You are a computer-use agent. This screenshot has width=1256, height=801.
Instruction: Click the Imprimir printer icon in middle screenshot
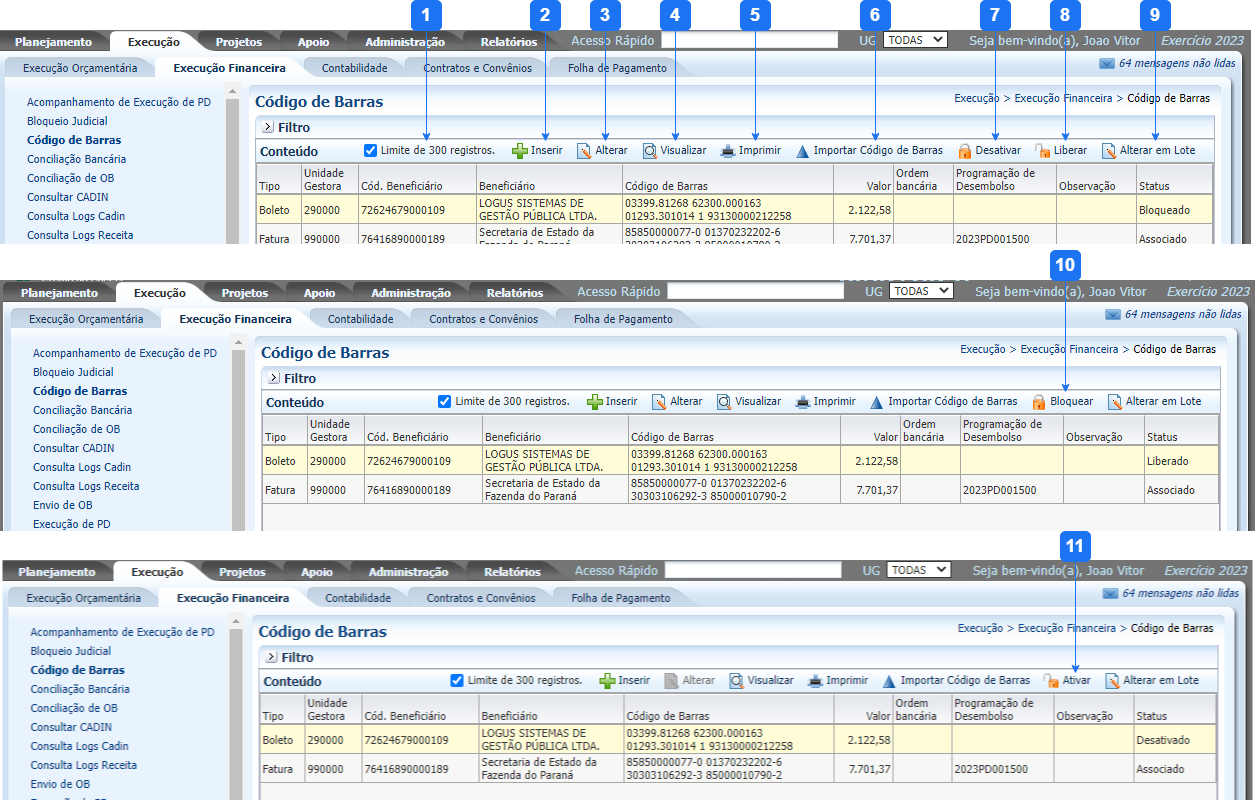[x=803, y=402]
